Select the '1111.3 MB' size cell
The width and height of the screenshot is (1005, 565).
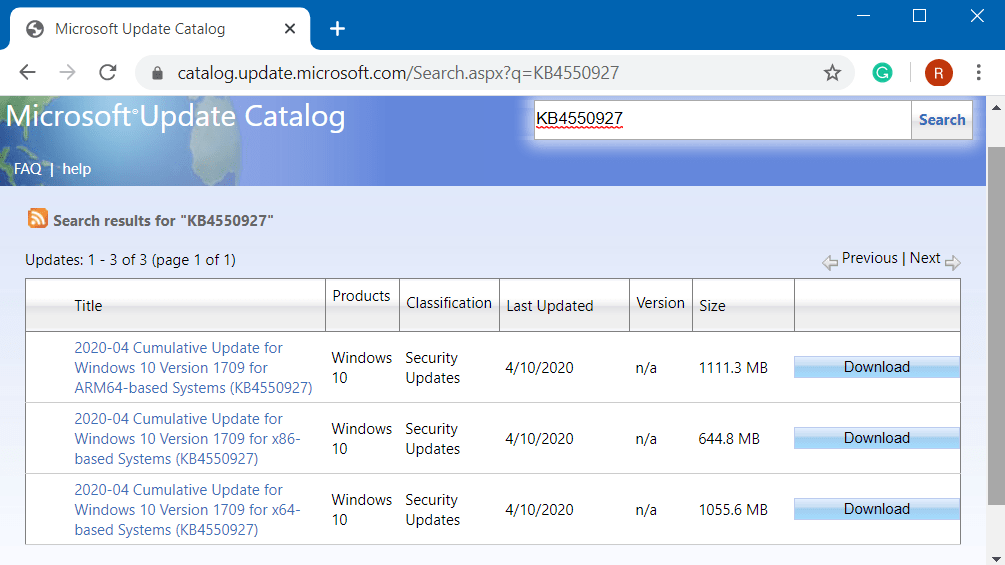pyautogui.click(x=733, y=368)
